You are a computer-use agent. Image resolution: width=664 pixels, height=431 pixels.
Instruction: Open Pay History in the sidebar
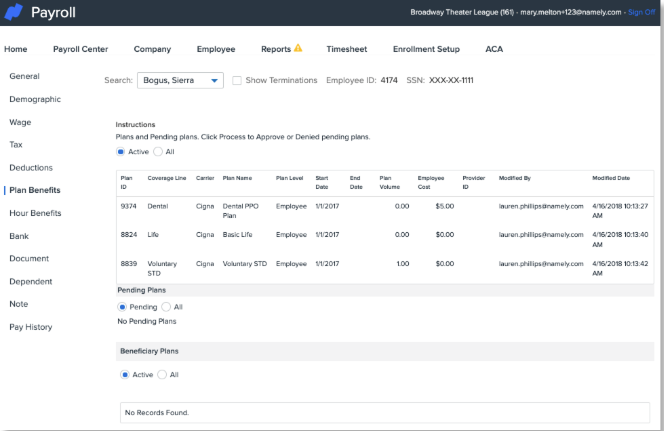point(31,327)
